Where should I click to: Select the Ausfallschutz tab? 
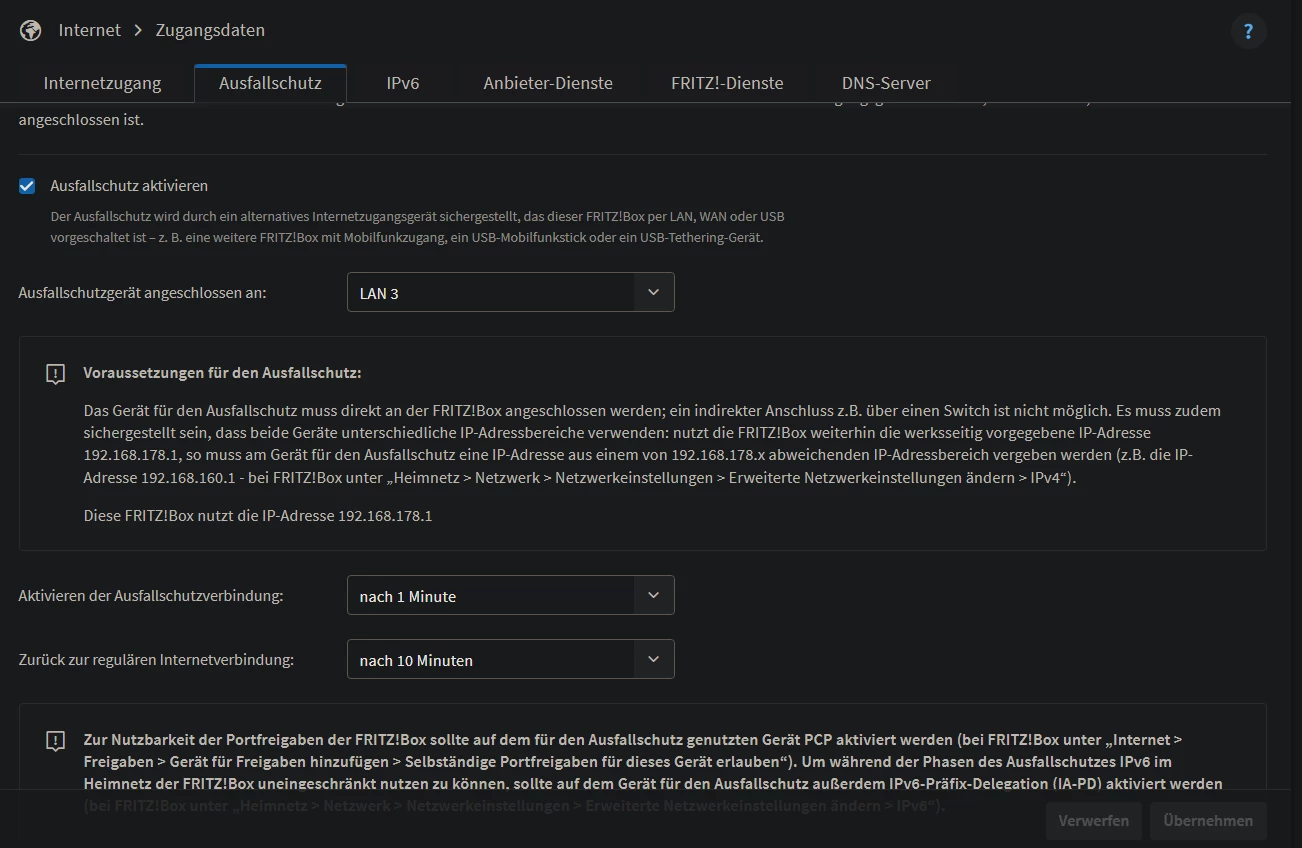click(270, 83)
